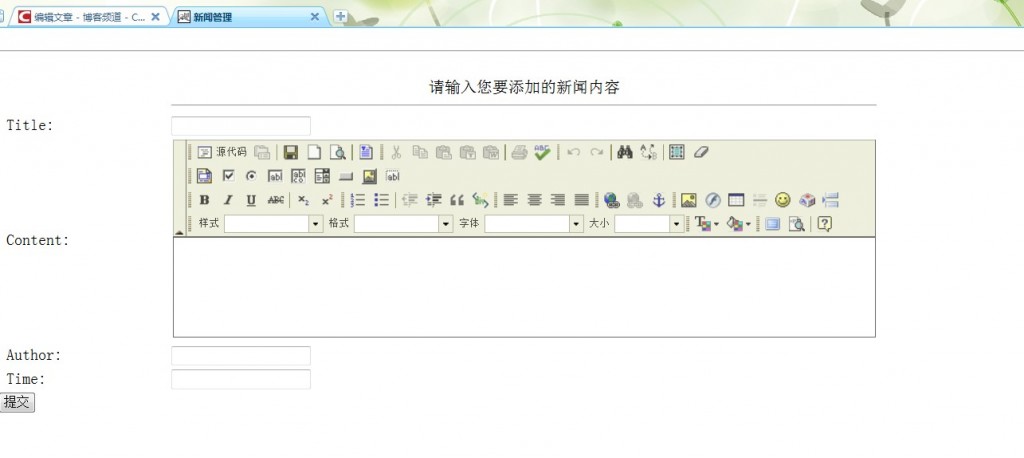
Task: Insert a text field form icon
Action: (276, 176)
